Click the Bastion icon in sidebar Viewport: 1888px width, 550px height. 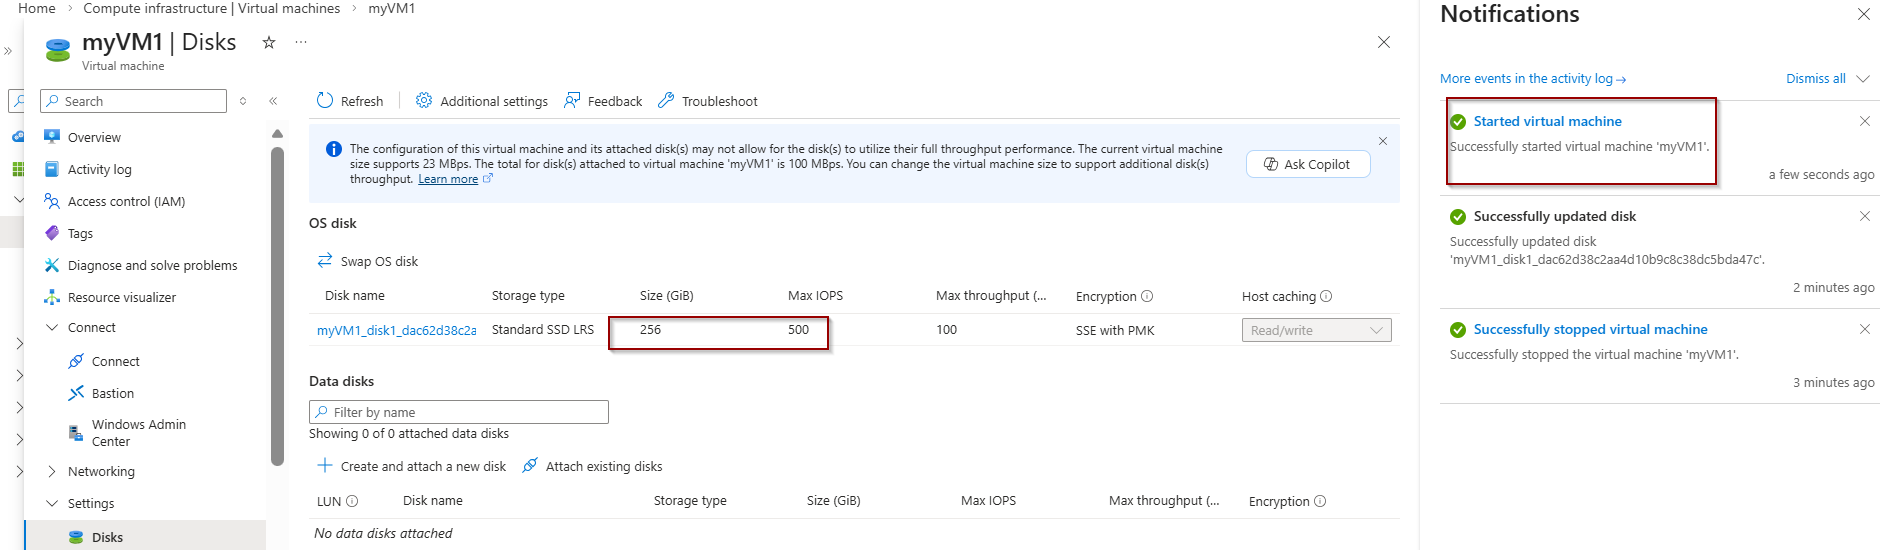pos(76,393)
